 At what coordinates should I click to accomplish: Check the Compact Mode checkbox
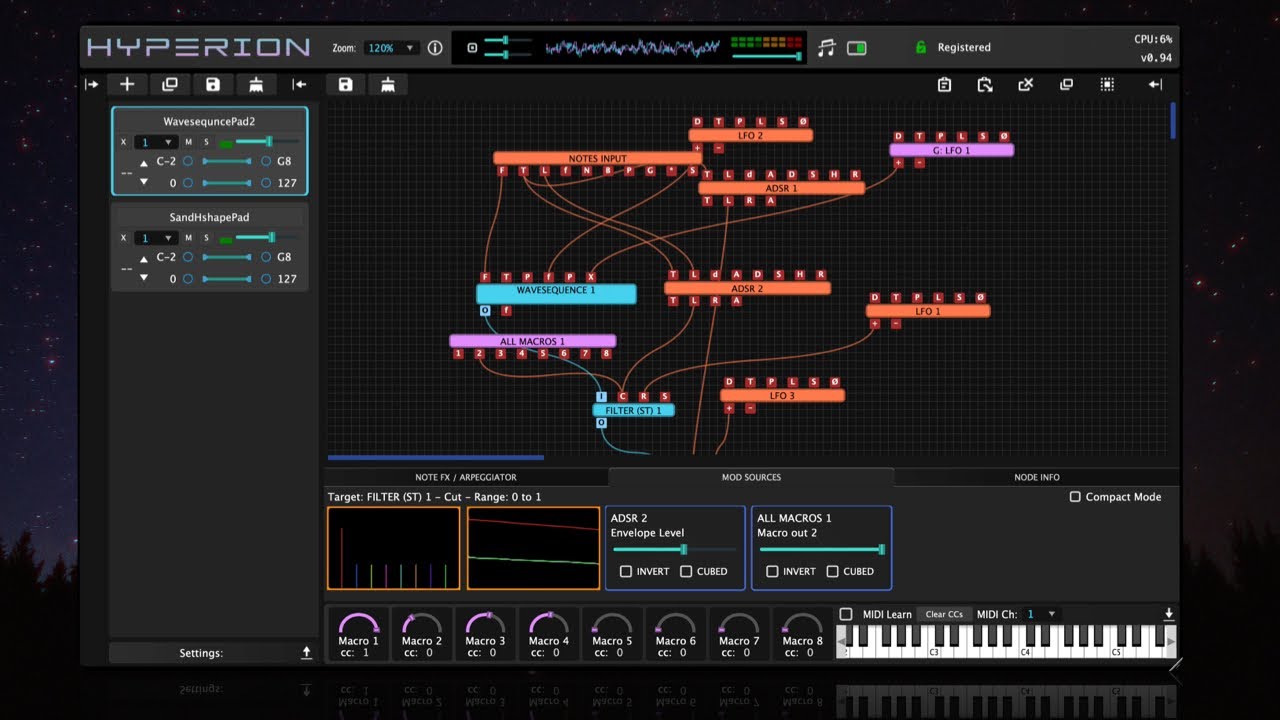click(x=1075, y=497)
